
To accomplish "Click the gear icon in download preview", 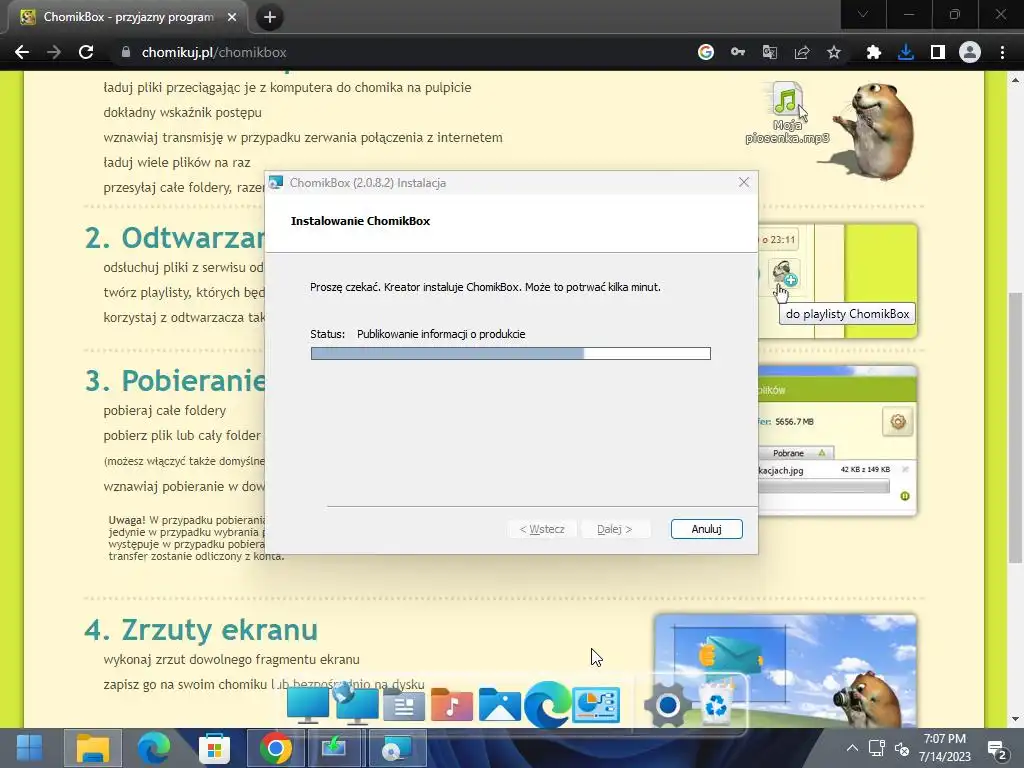I will click(898, 422).
